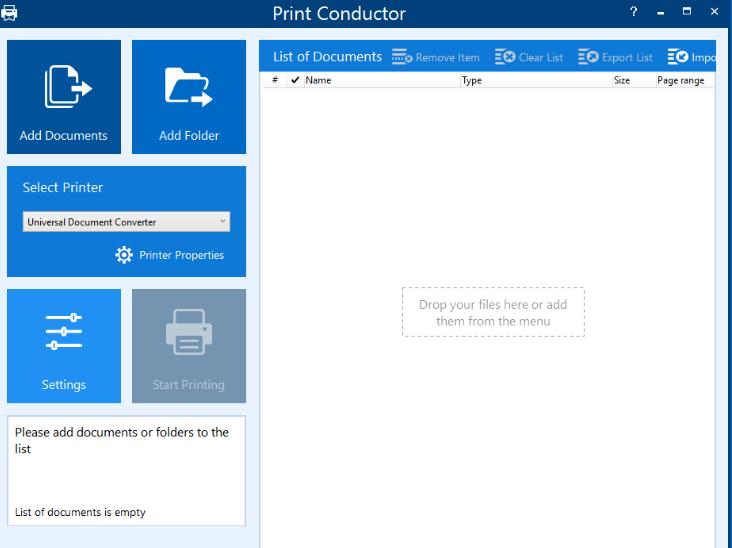Image resolution: width=732 pixels, height=548 pixels.
Task: Click 'List of documents is empty' status text
Action: pos(80,512)
